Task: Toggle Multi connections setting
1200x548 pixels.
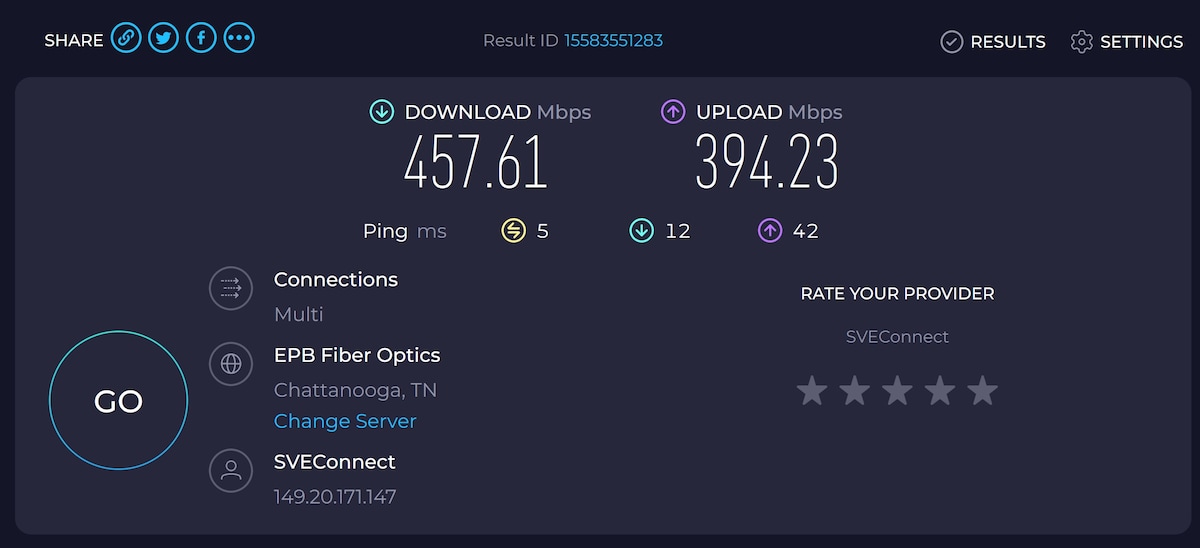Action: tap(299, 314)
